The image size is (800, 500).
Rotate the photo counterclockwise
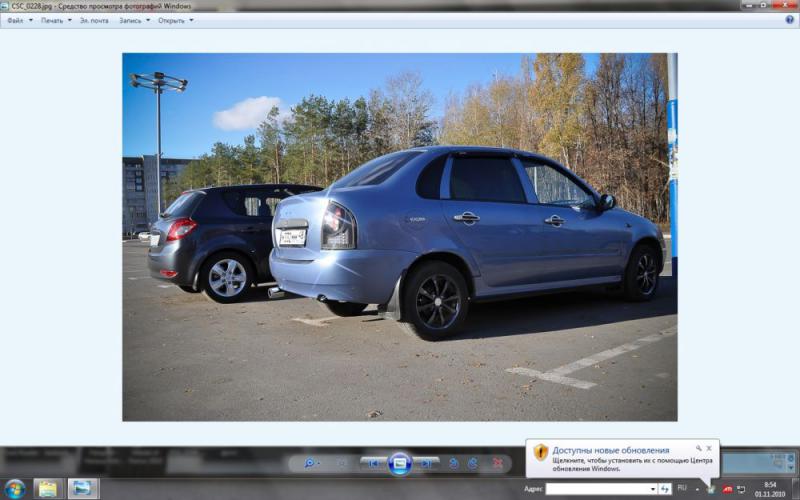click(x=453, y=463)
